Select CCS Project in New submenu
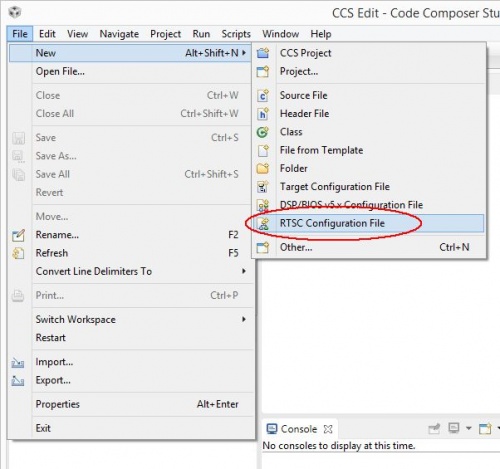Screen dimensions: 500x469 click(x=369, y=53)
